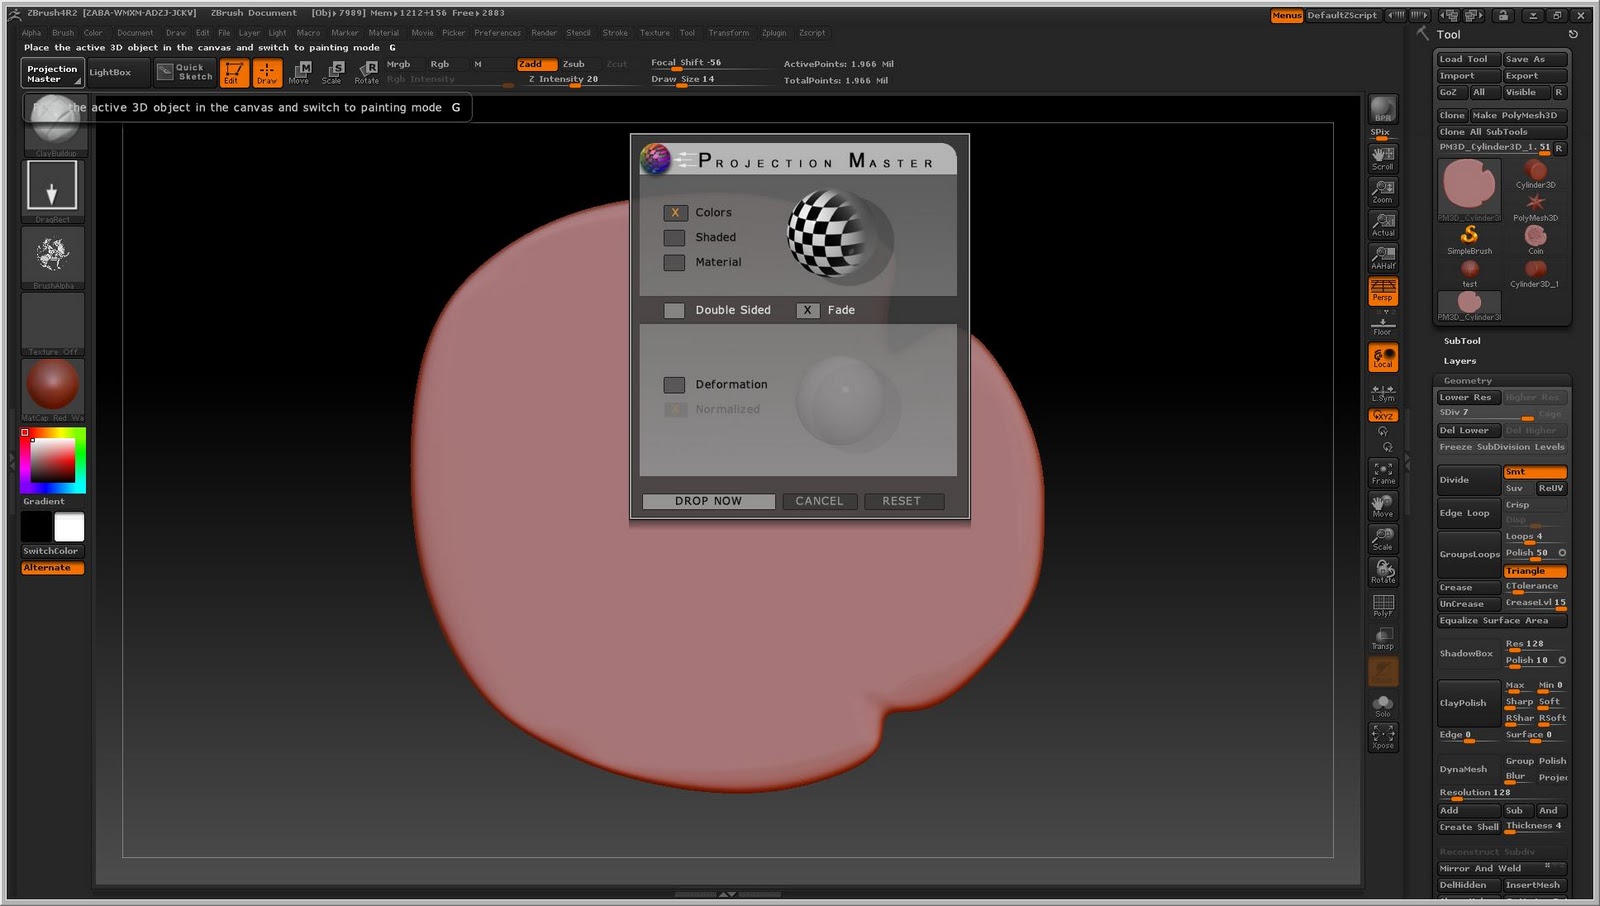Image resolution: width=1600 pixels, height=906 pixels.
Task: Select the Scale gizmo in top shelf
Action: coord(333,73)
